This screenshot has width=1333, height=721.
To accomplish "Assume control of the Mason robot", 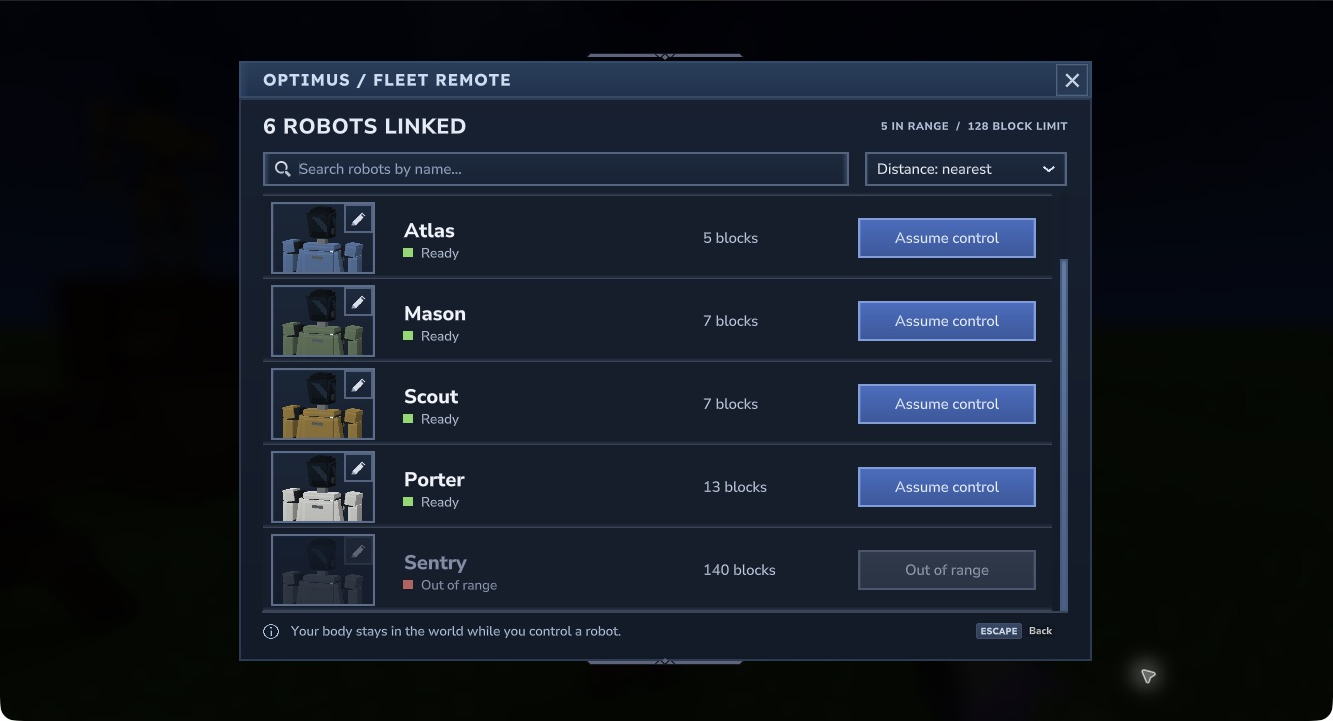I will pyautogui.click(x=947, y=321).
